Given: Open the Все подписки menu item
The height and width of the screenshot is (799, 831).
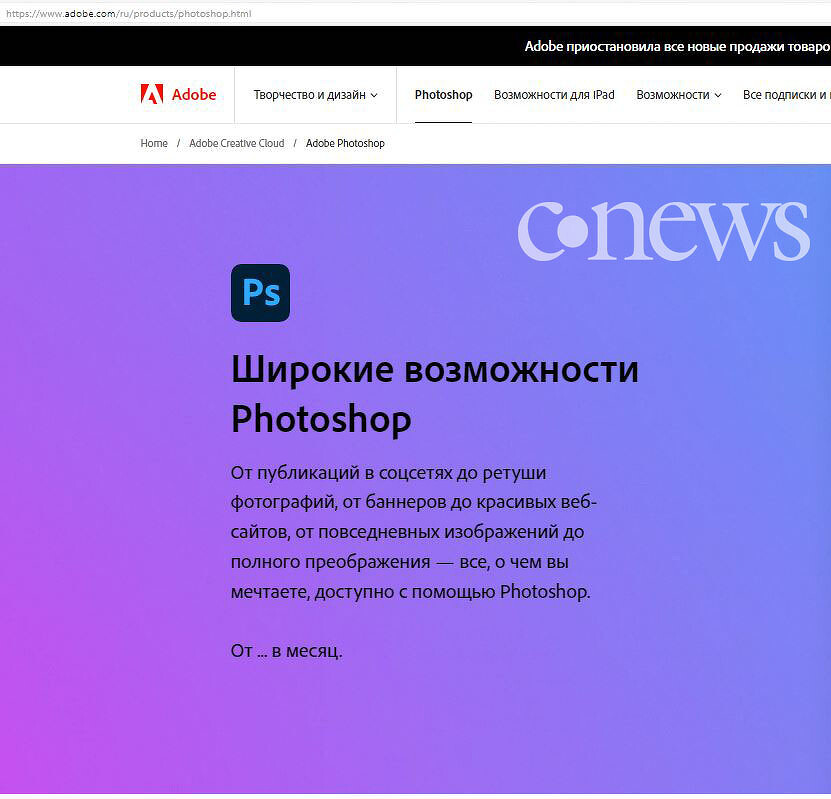Looking at the screenshot, I should (x=786, y=95).
